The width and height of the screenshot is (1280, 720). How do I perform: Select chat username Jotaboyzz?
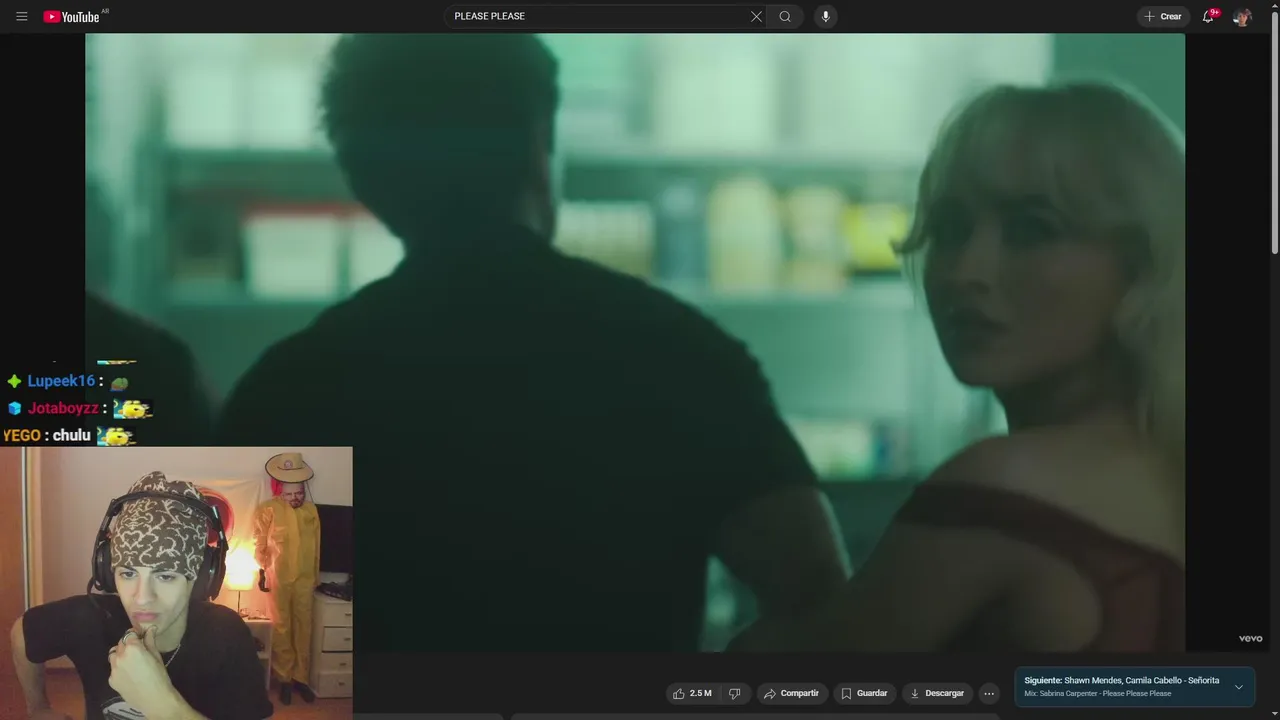coord(63,408)
